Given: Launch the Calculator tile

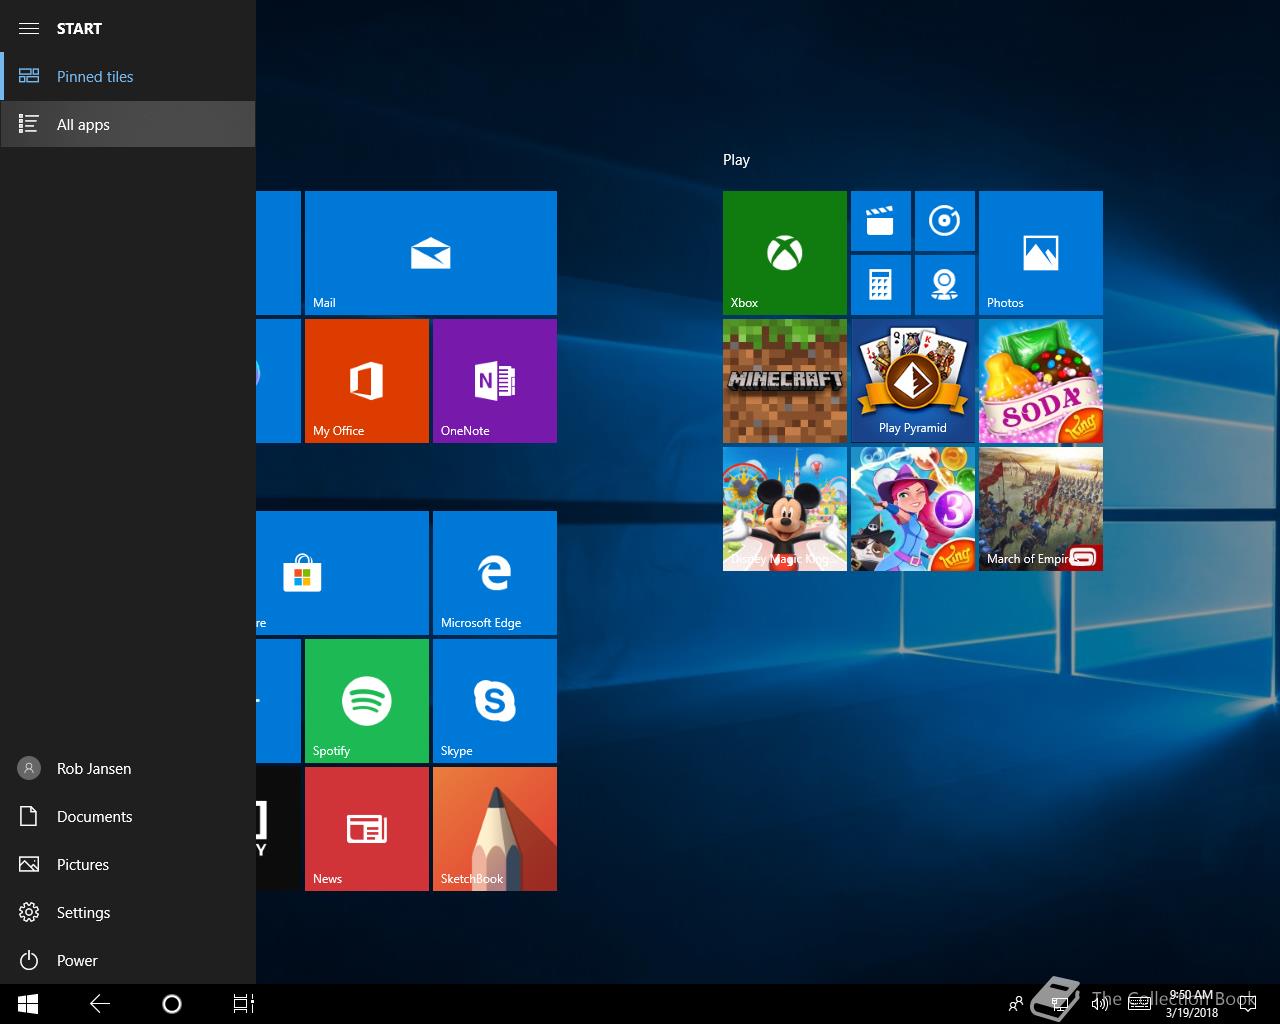Looking at the screenshot, I should coord(881,285).
